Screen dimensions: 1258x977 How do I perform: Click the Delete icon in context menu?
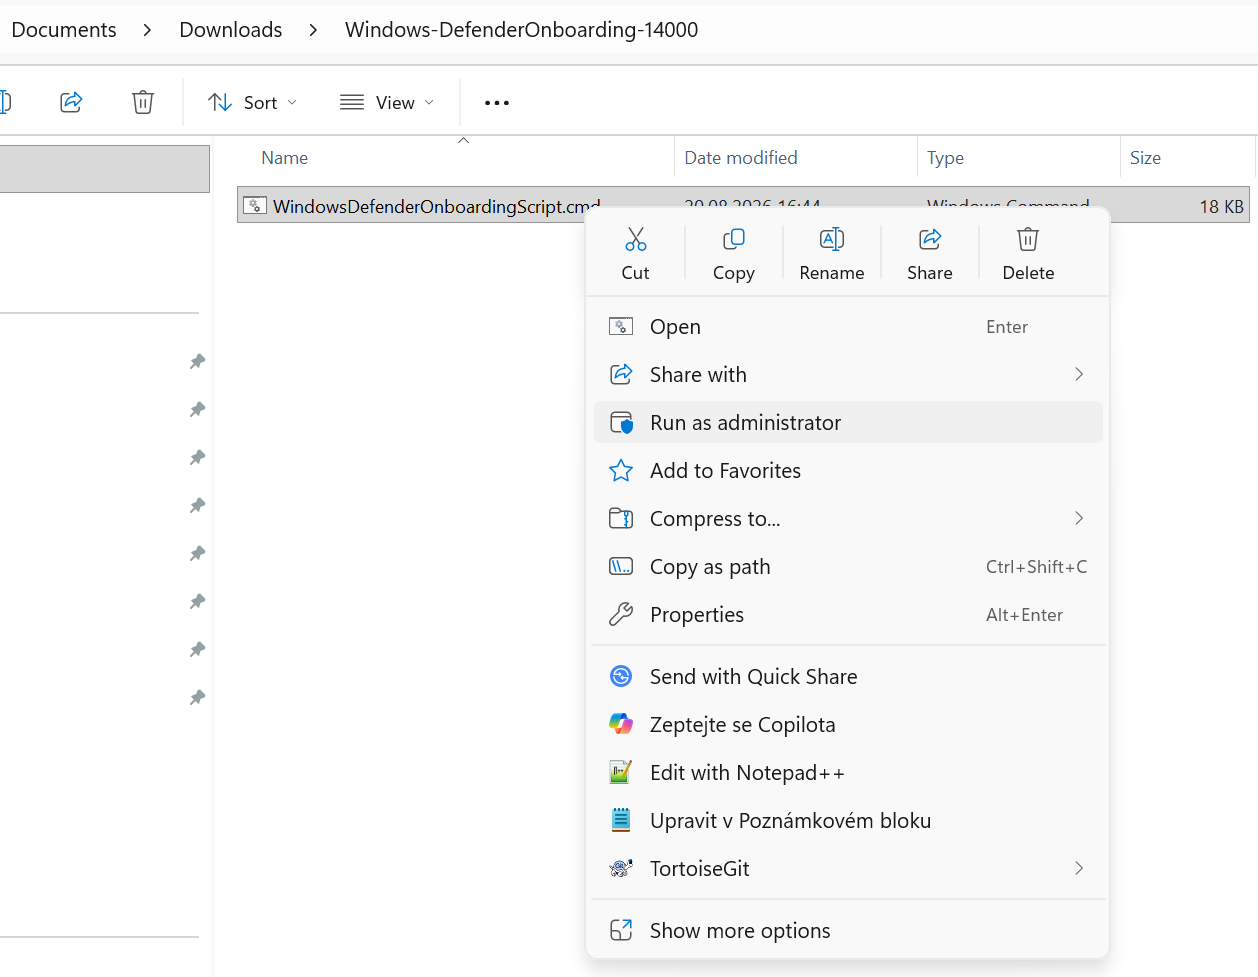click(x=1027, y=239)
